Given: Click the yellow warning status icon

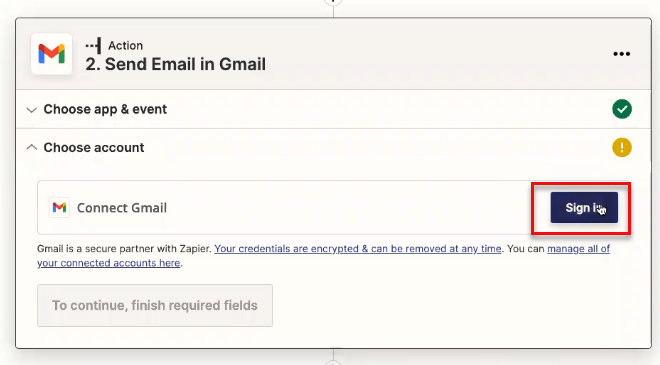Looking at the screenshot, I should pyautogui.click(x=622, y=147).
